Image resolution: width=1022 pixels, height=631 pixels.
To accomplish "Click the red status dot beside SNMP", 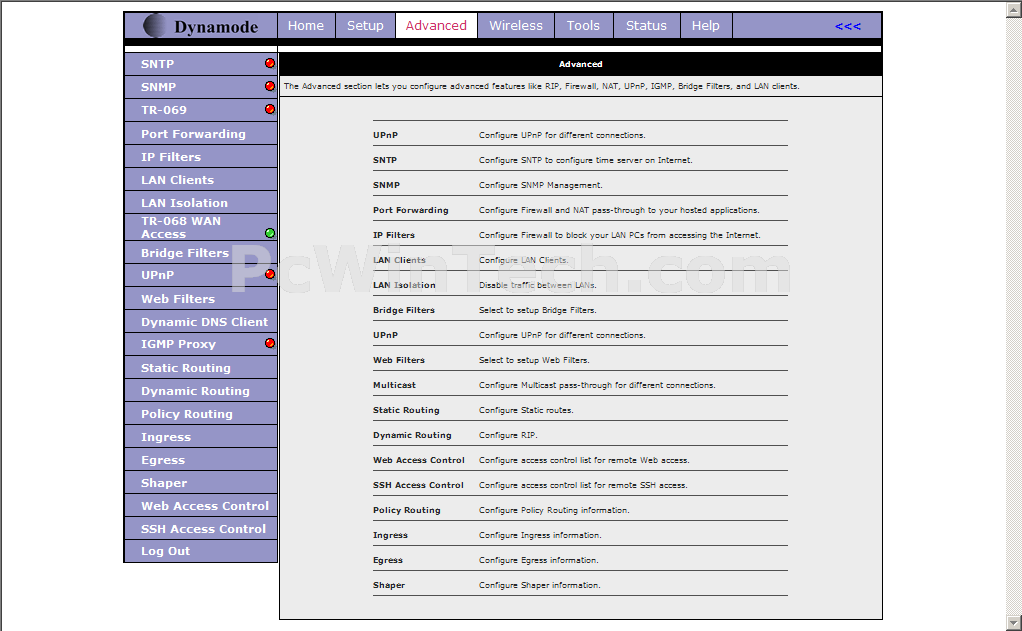I will click(x=270, y=86).
